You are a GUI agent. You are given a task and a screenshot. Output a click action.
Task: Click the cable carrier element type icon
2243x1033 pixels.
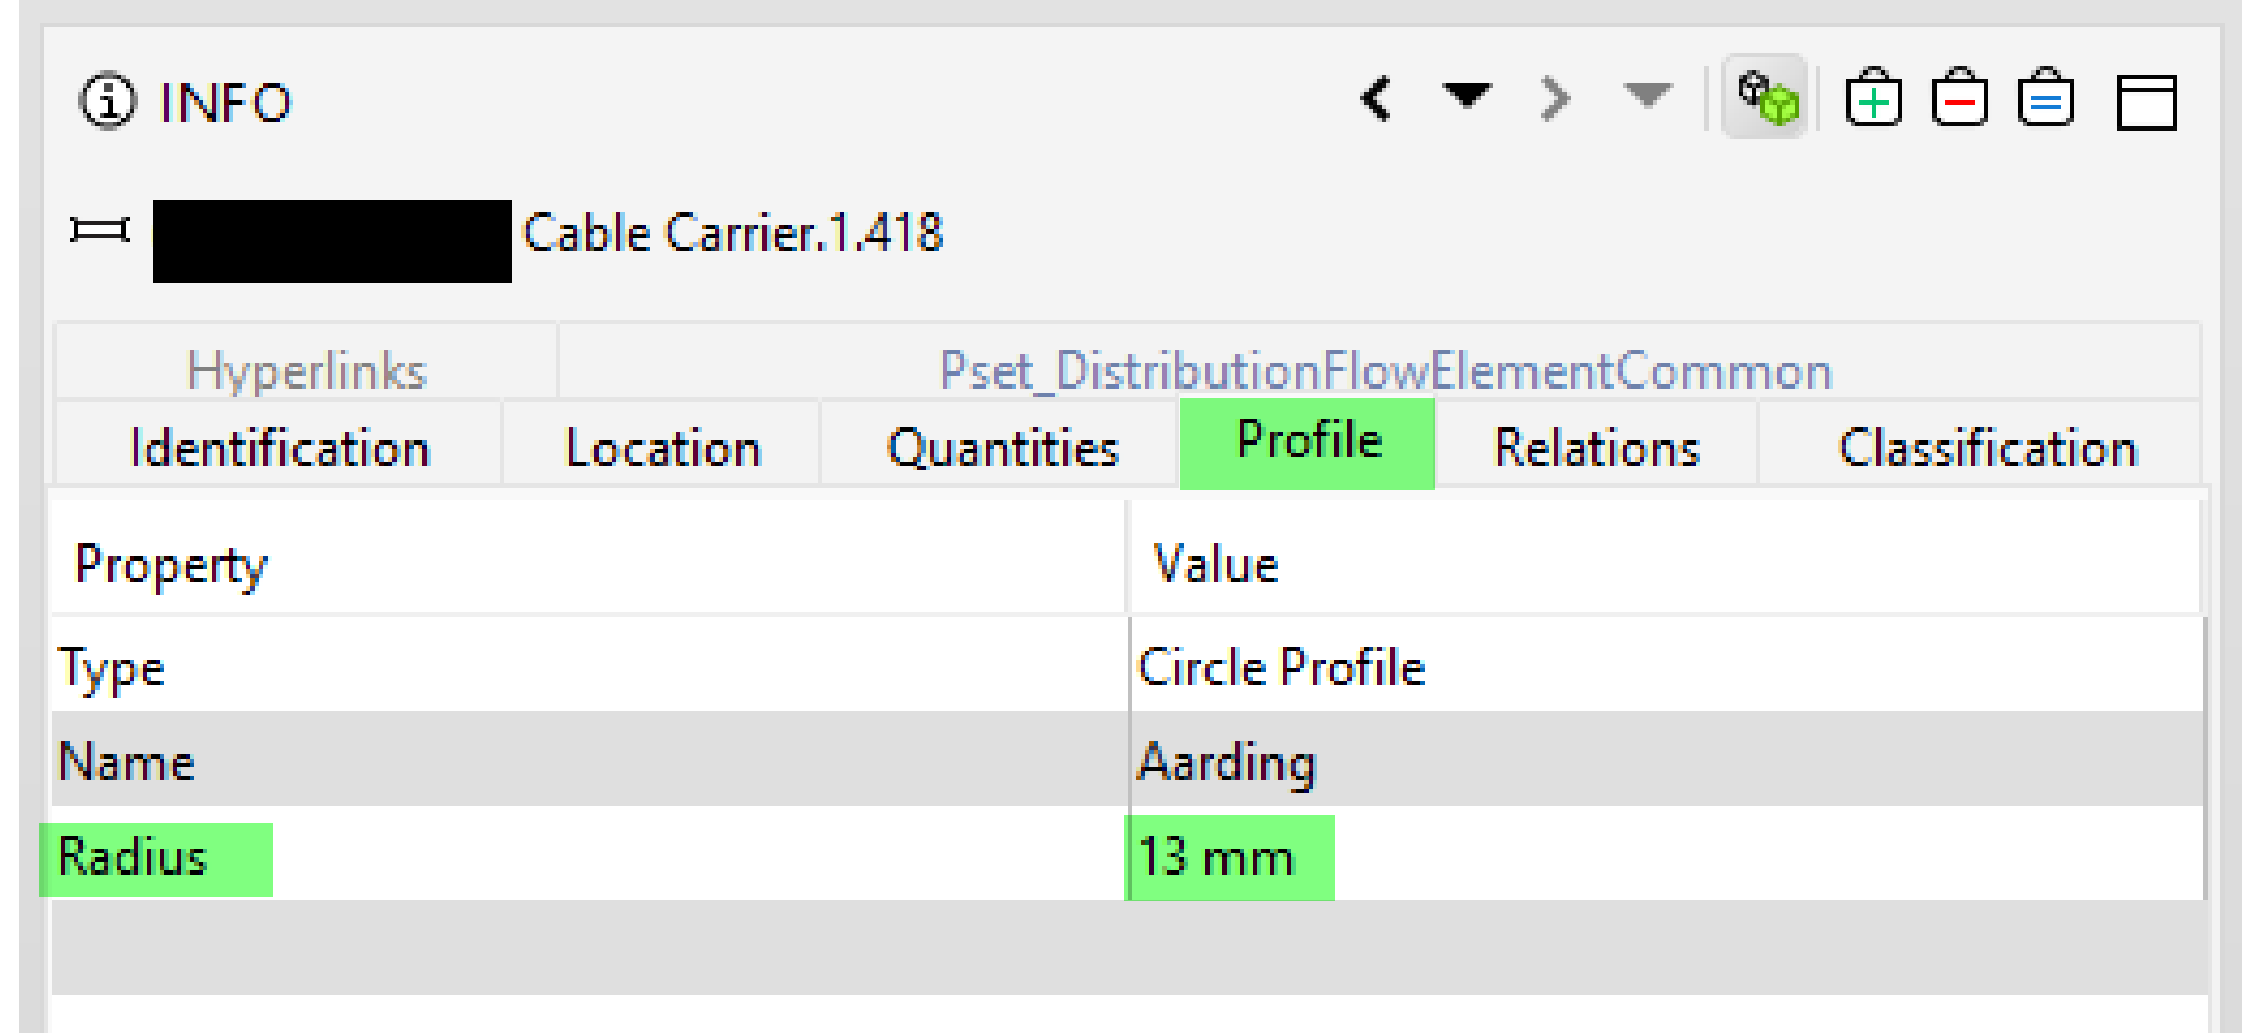tap(100, 231)
